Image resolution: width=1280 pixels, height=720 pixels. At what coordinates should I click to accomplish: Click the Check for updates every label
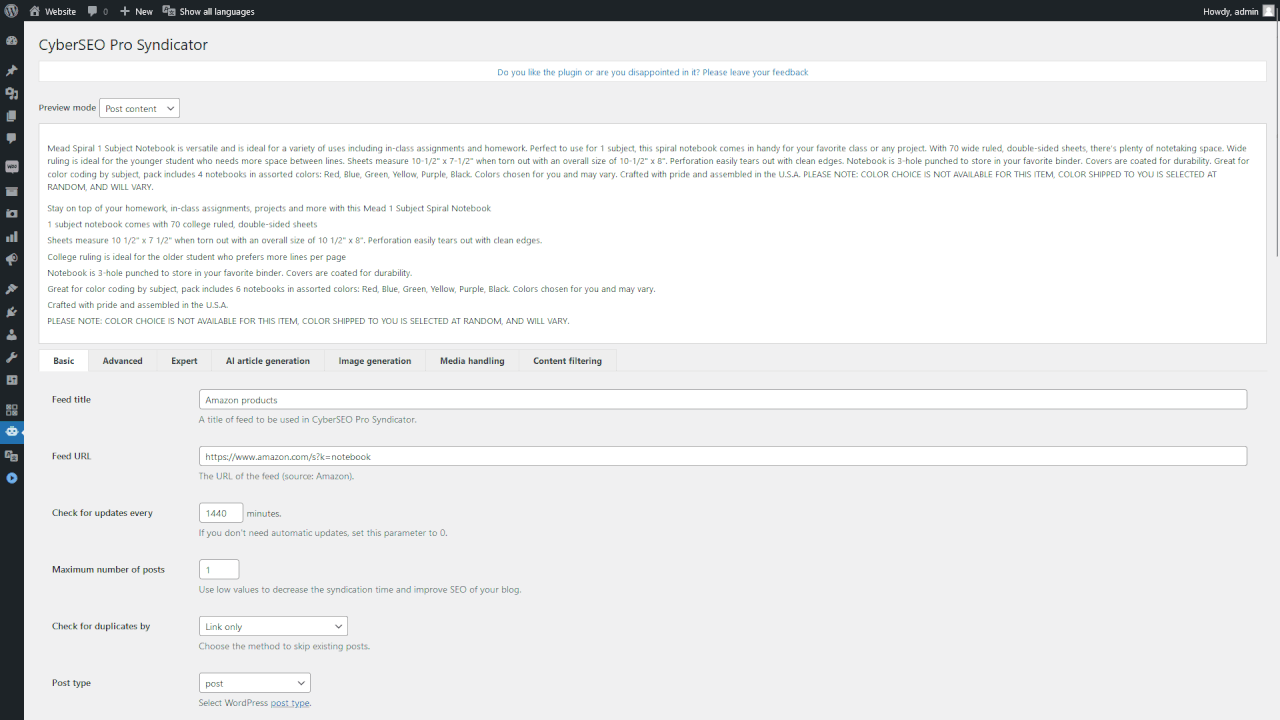point(102,513)
